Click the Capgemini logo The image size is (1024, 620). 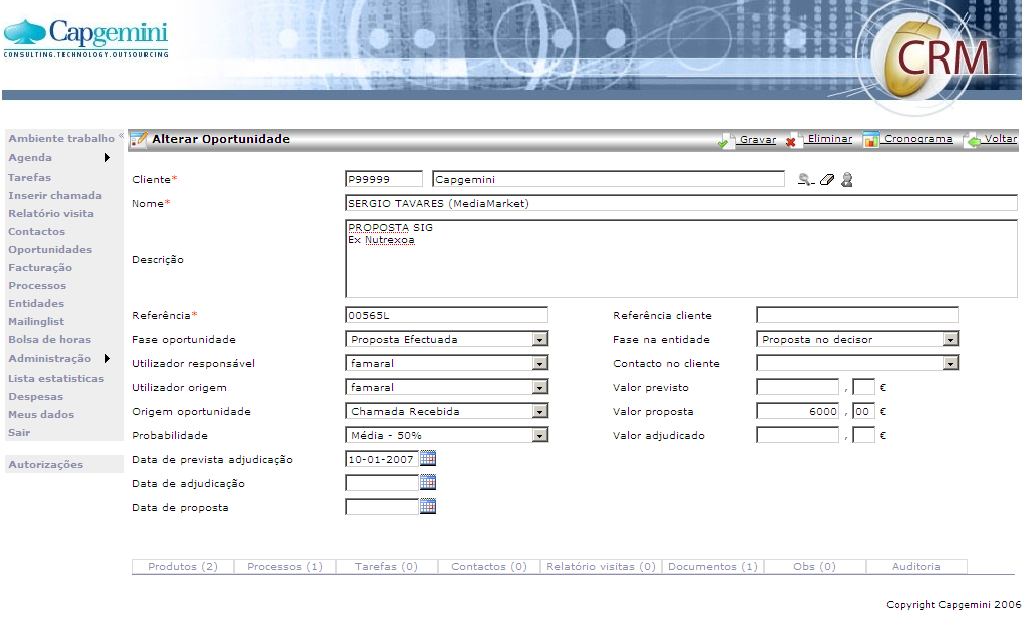[x=86, y=39]
